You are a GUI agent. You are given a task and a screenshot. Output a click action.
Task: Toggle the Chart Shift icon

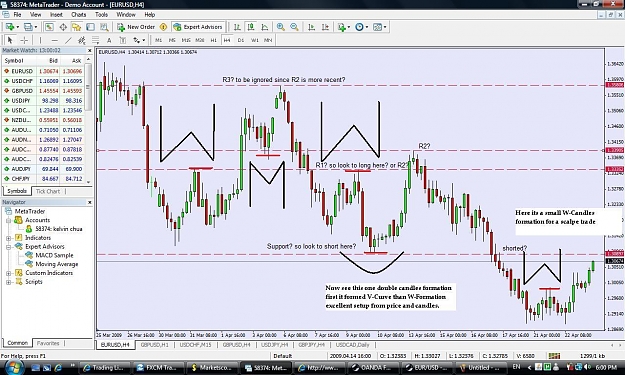point(326,27)
